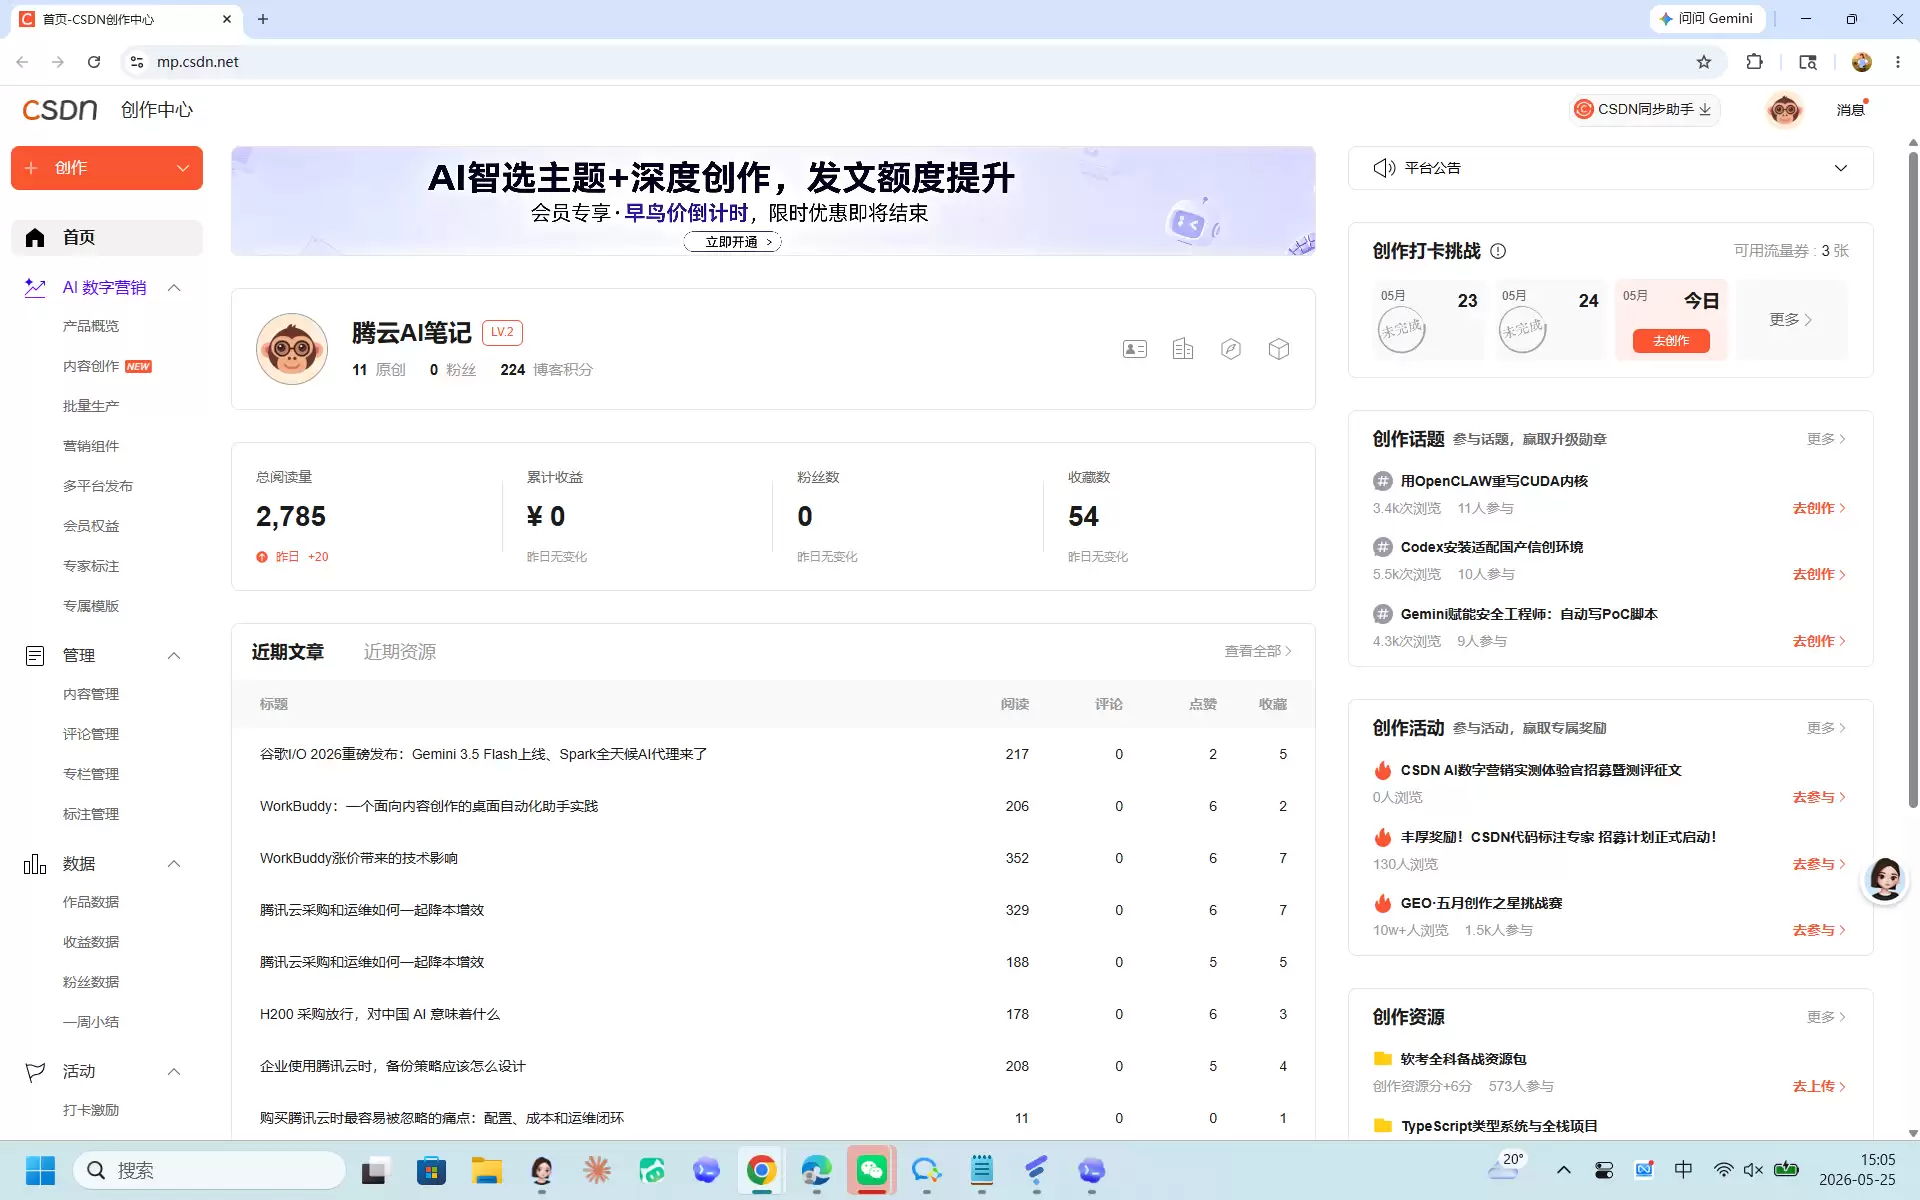Click the 05月 23 check-in day card
This screenshot has height=1200, width=1920.
[x=1429, y=320]
